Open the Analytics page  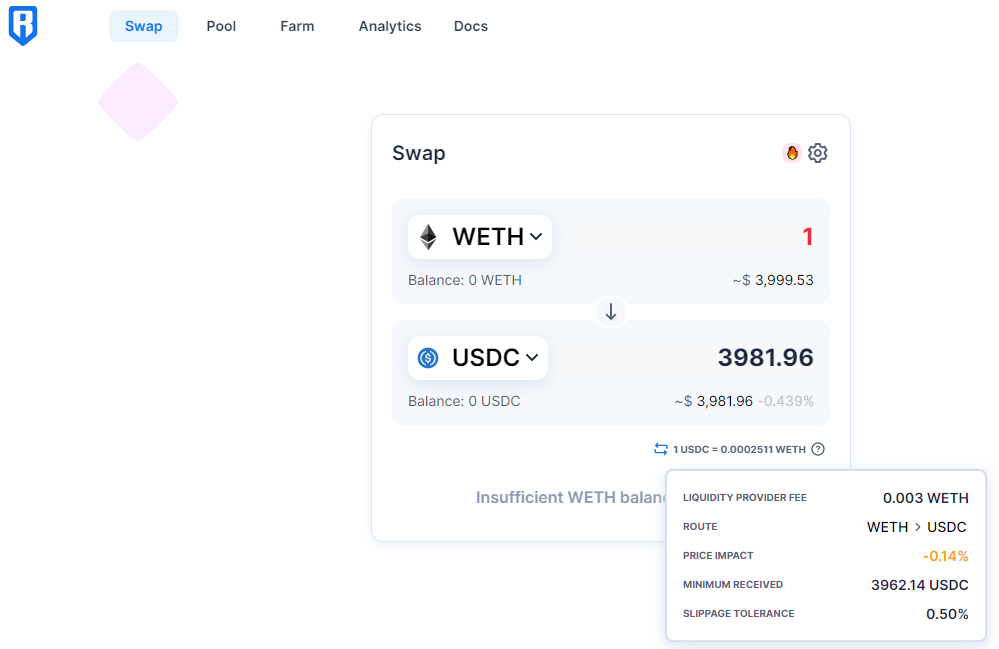pyautogui.click(x=390, y=26)
